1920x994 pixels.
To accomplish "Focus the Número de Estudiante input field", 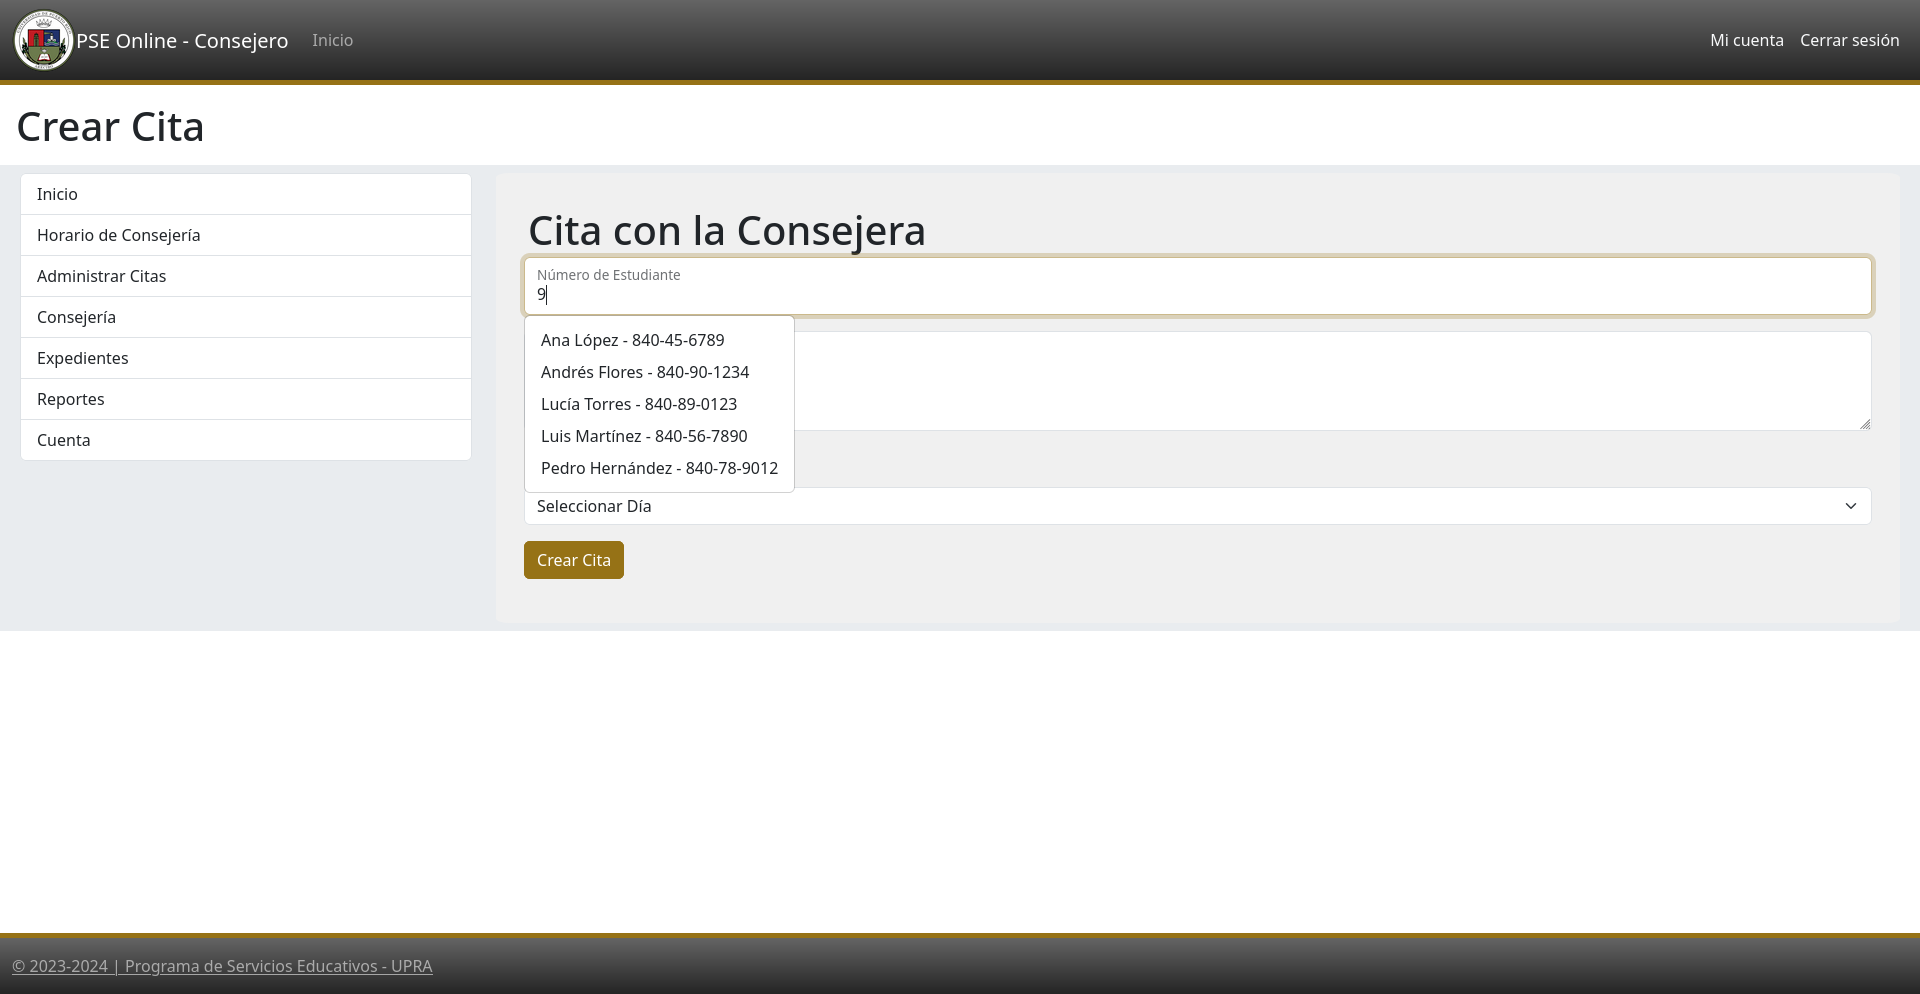I will click(1197, 286).
